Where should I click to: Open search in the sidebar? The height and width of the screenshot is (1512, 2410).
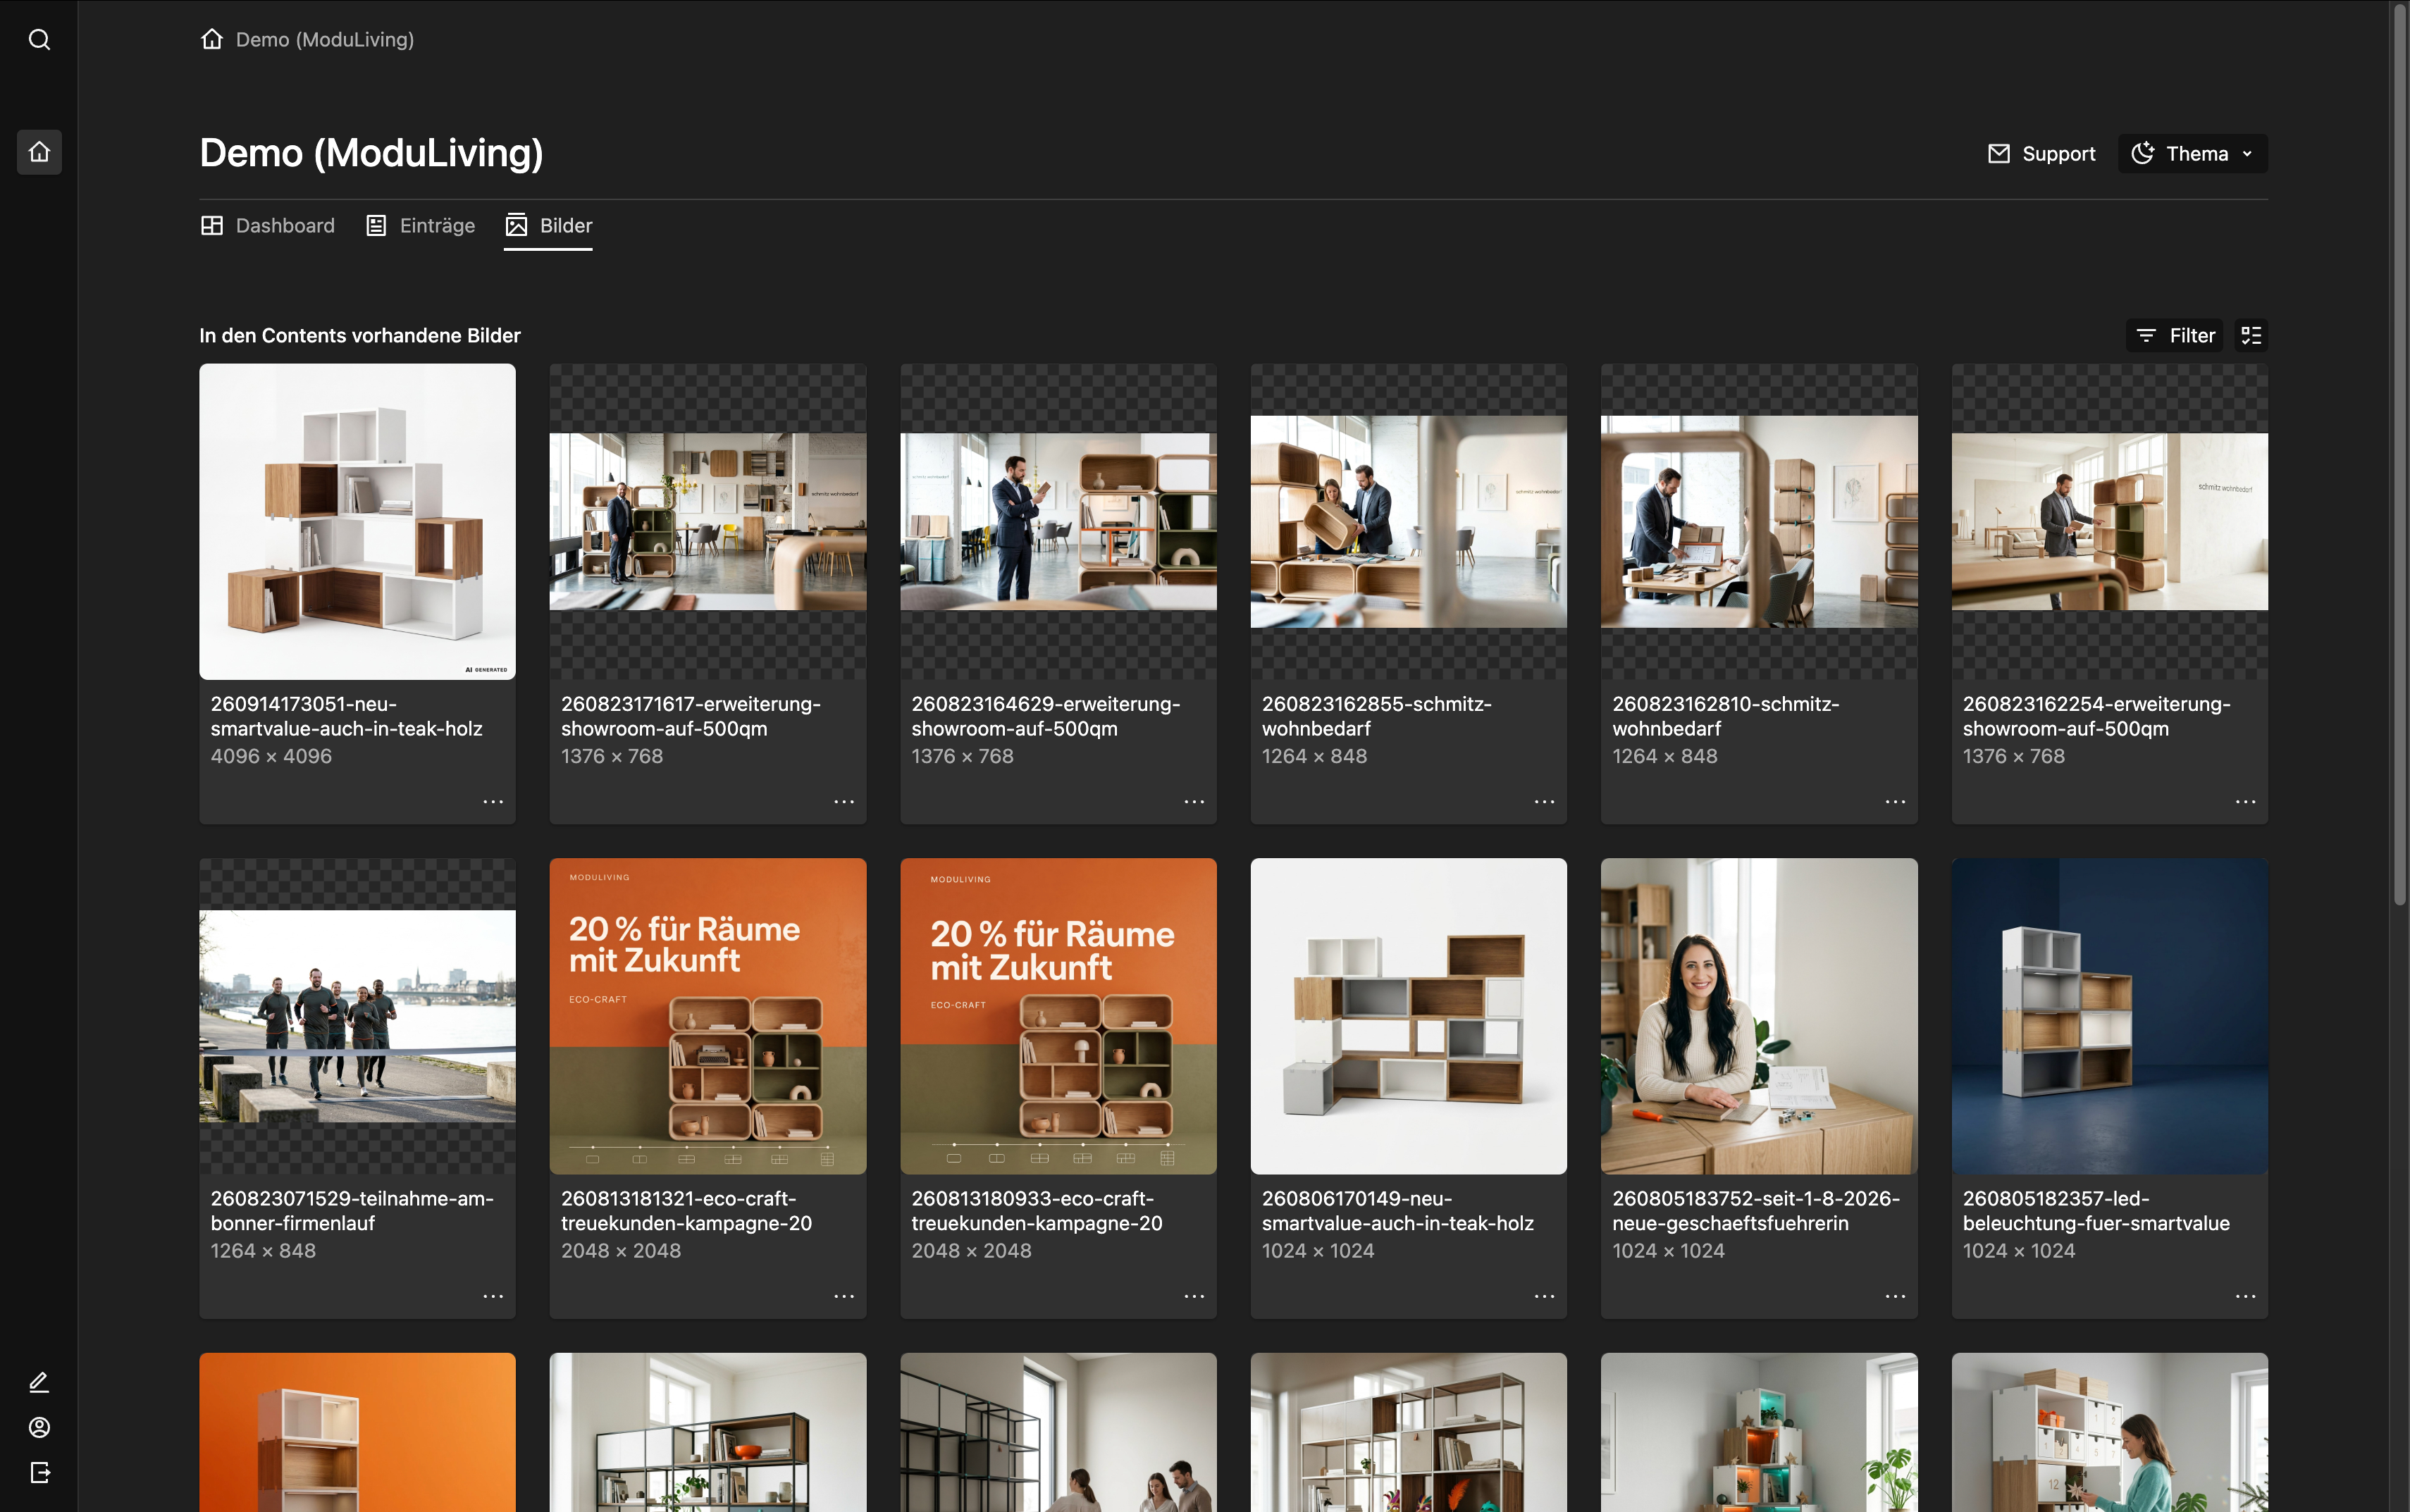39,40
